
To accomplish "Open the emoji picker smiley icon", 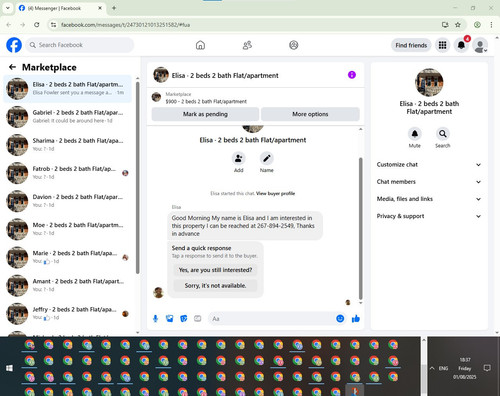I will 340,319.
